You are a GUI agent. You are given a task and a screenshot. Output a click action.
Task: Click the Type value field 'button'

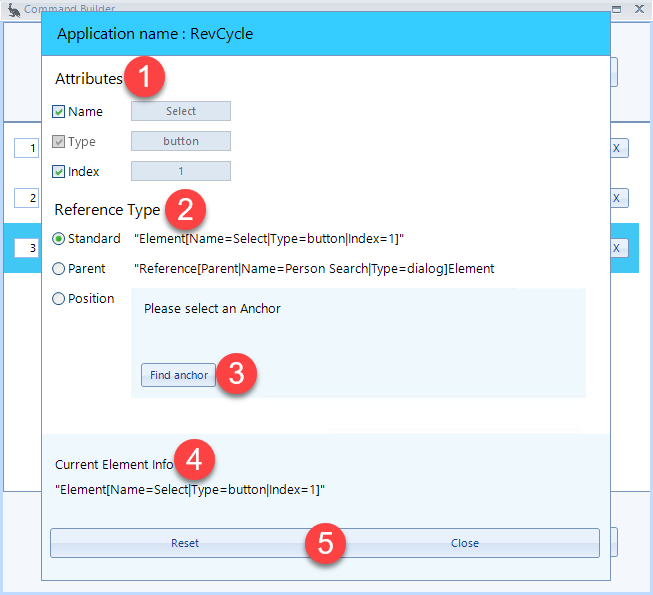point(181,141)
